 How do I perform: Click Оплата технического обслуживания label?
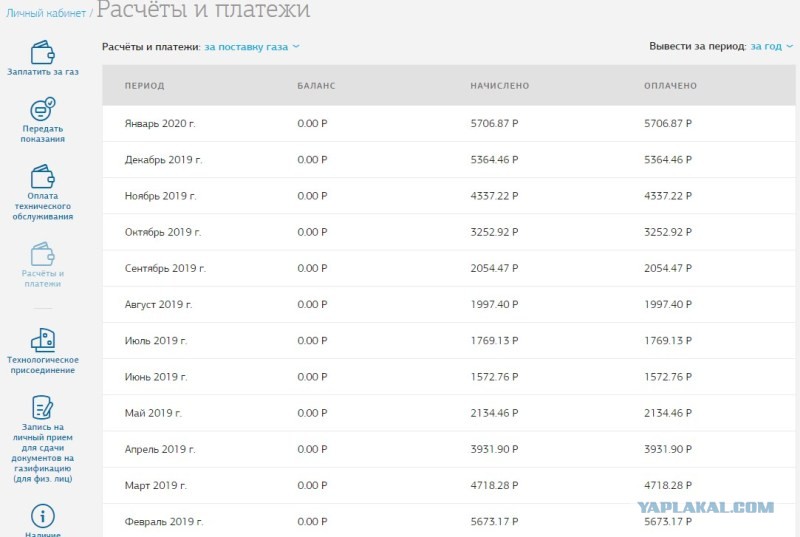point(43,206)
